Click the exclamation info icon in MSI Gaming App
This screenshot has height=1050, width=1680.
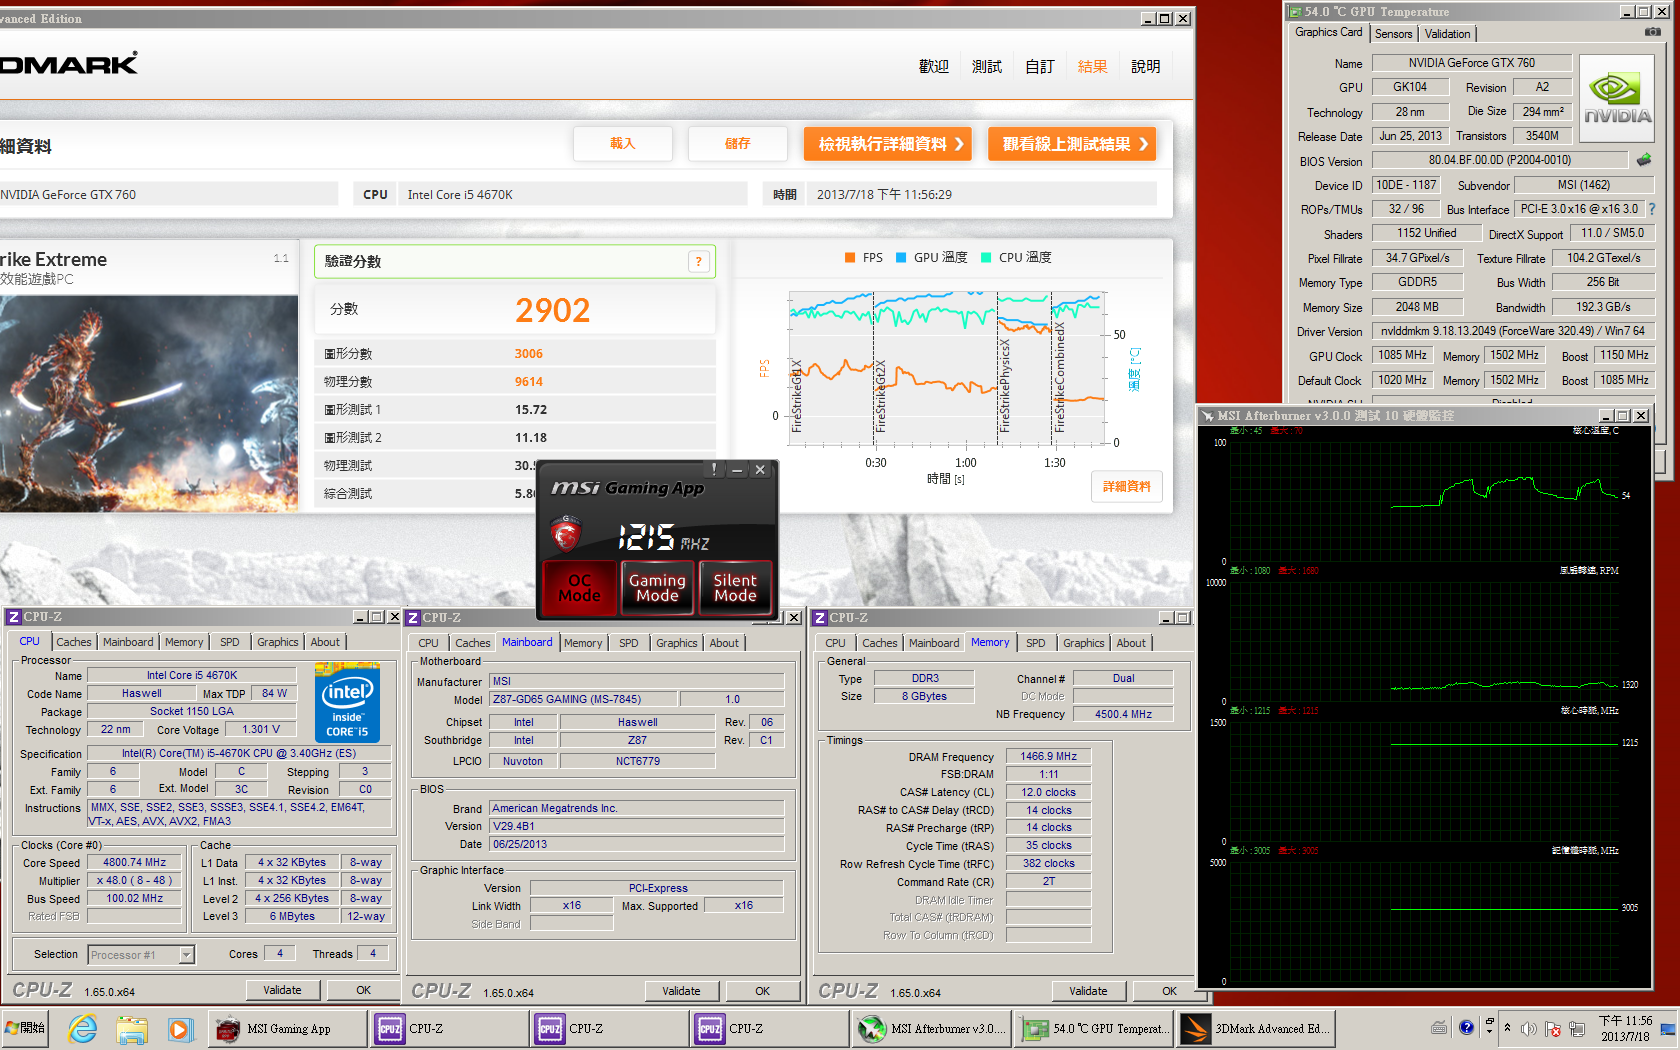pos(713,469)
